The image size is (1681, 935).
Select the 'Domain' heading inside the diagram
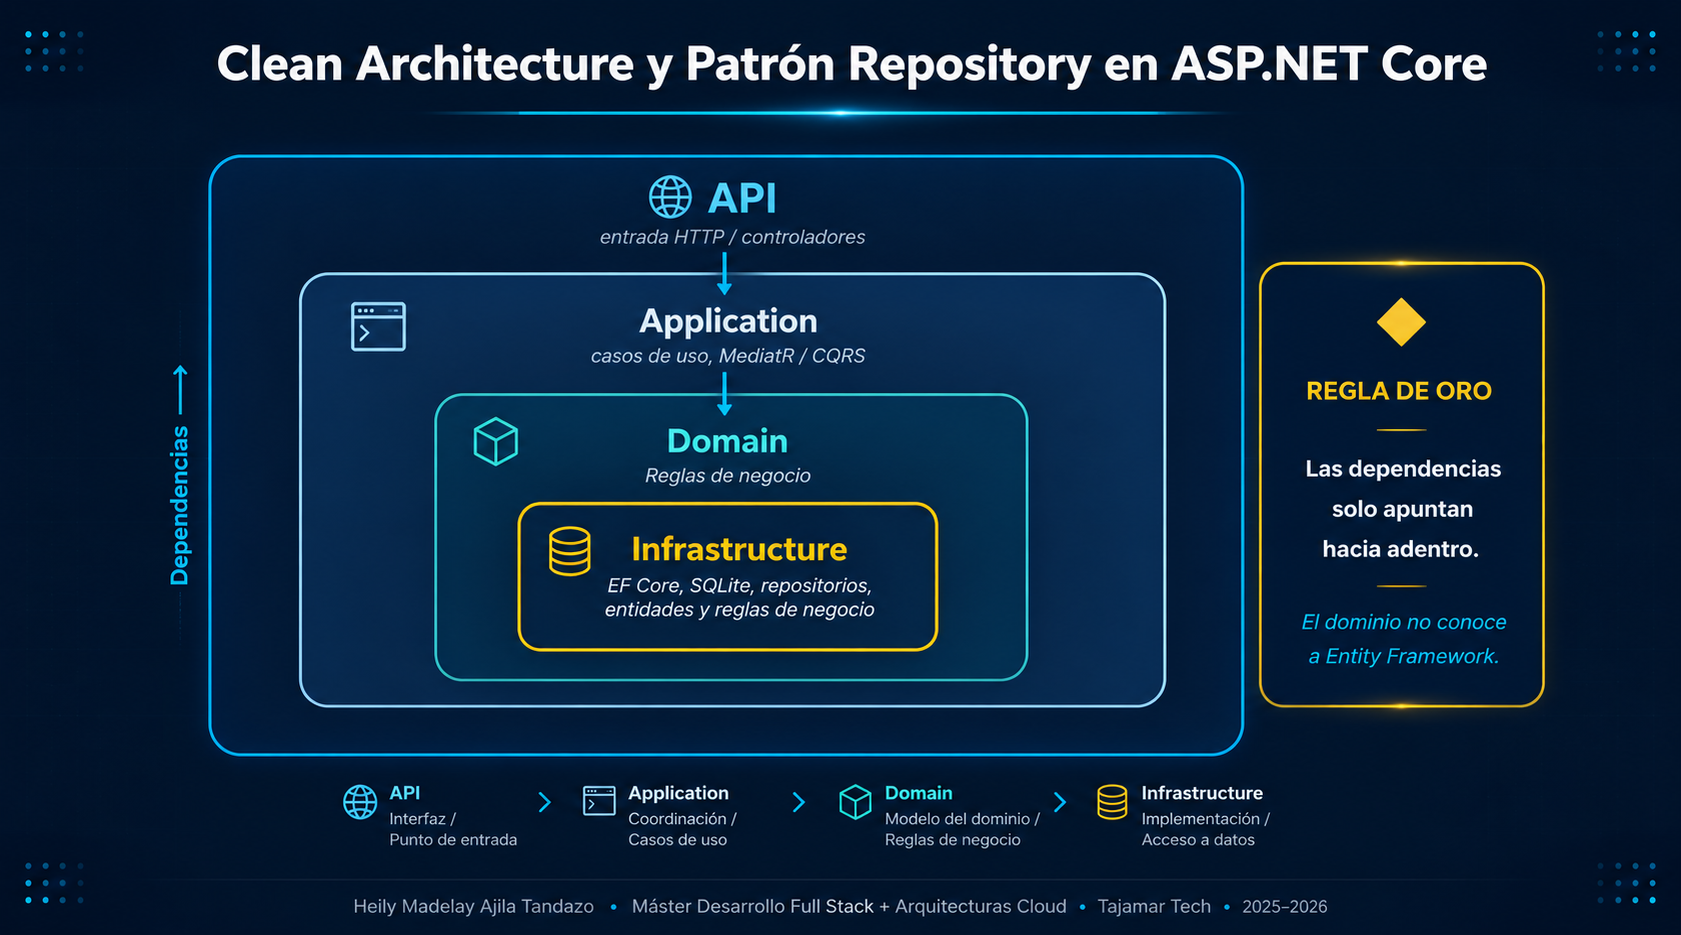tap(727, 441)
